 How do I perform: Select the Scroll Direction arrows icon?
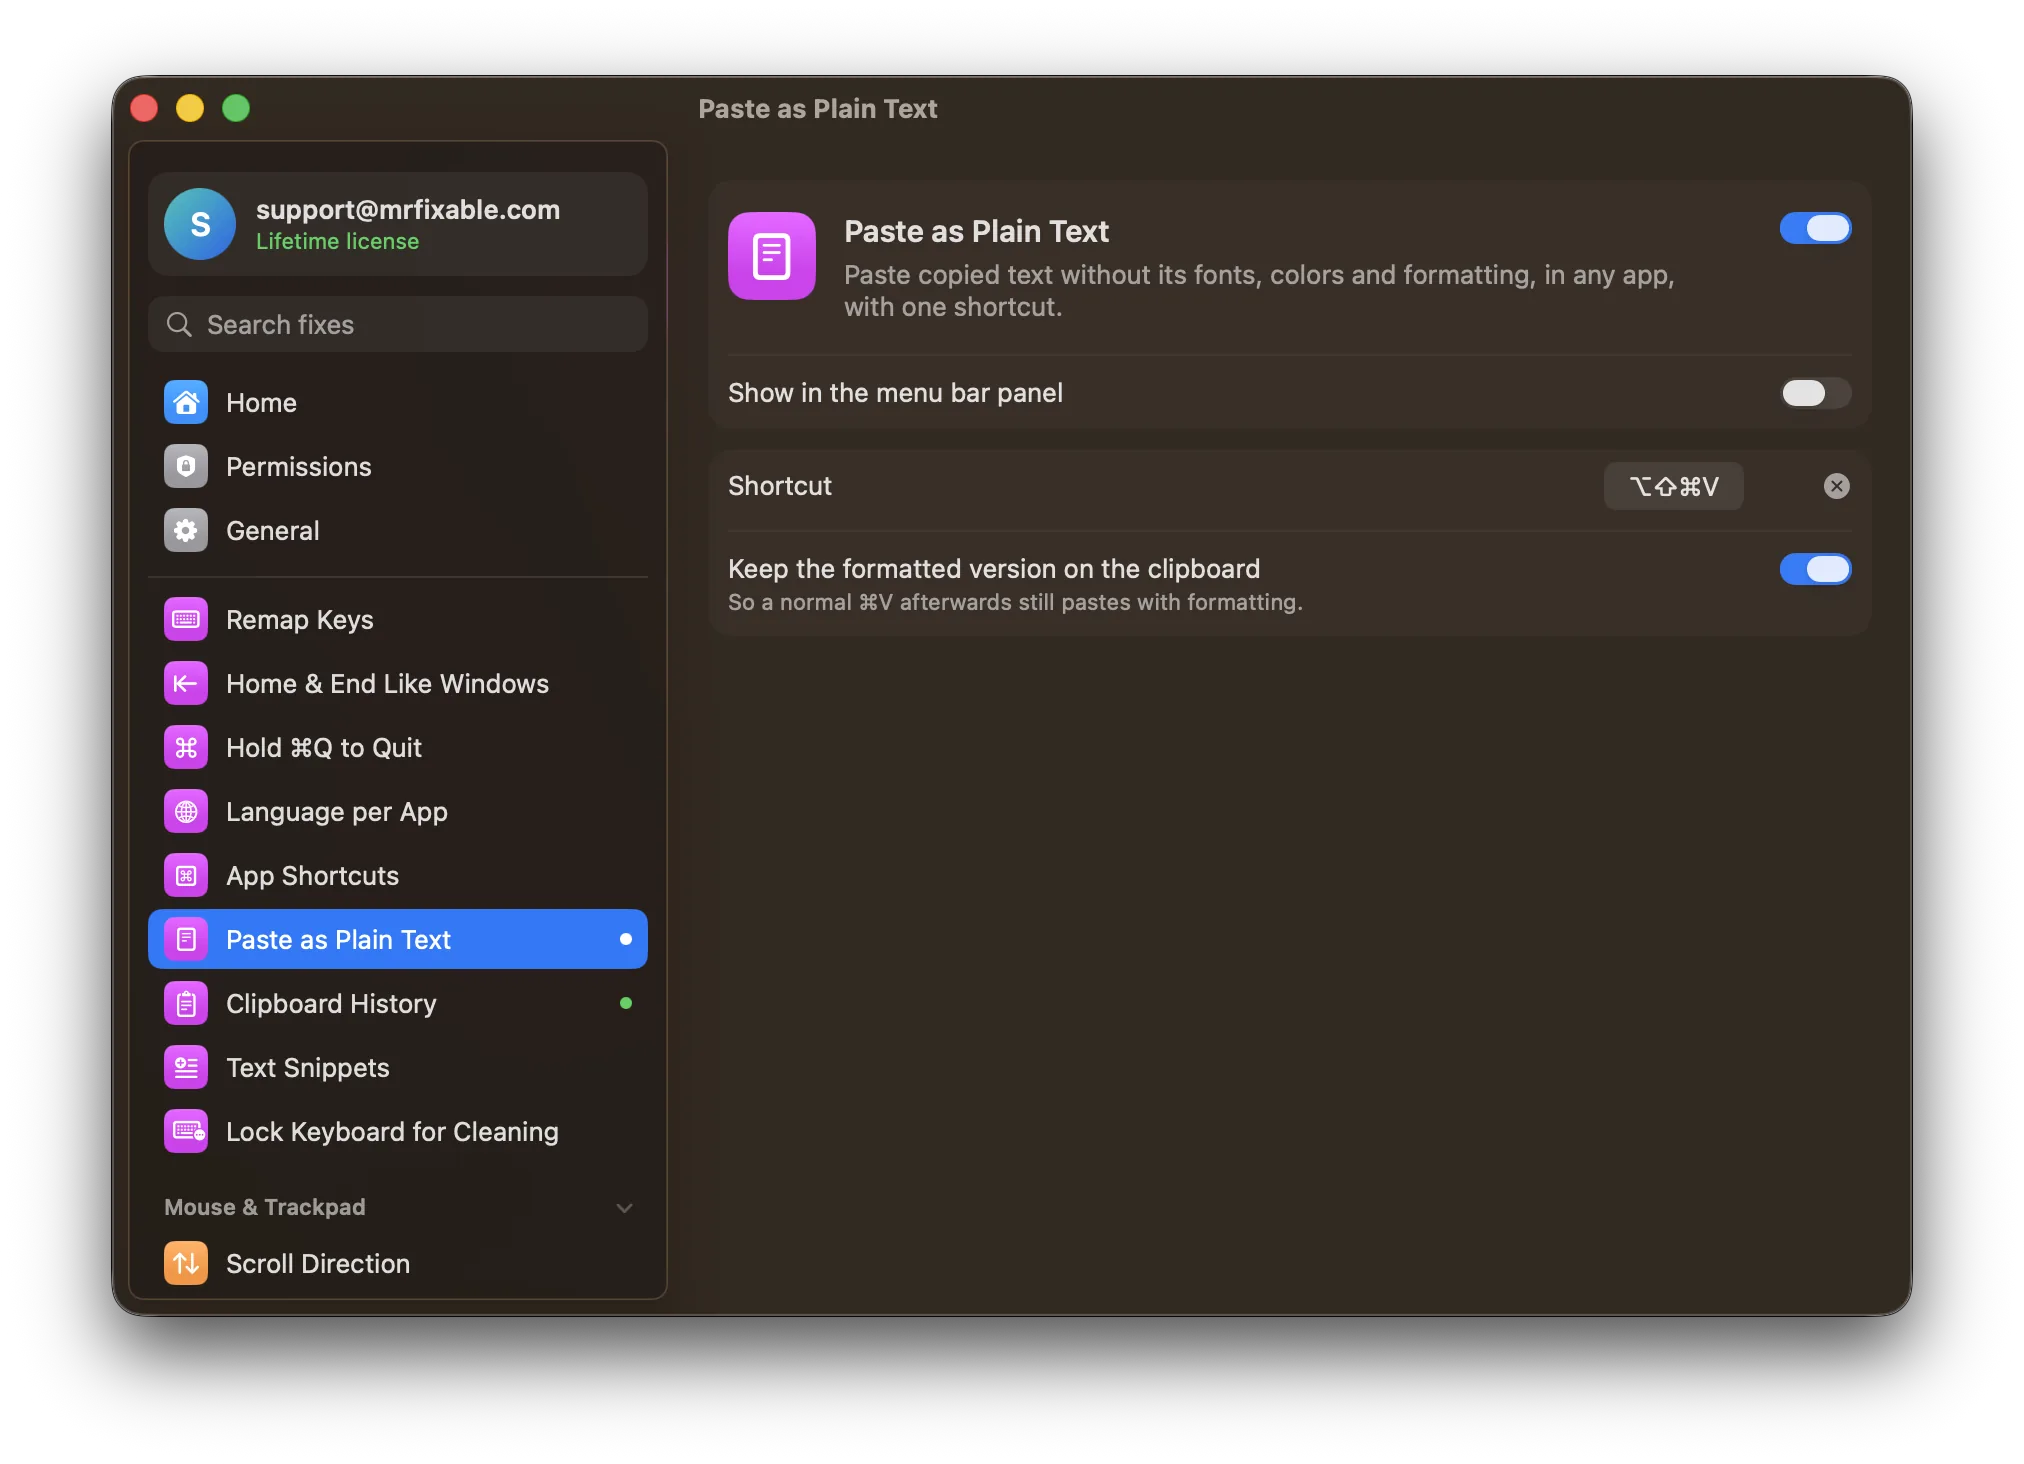click(186, 1264)
